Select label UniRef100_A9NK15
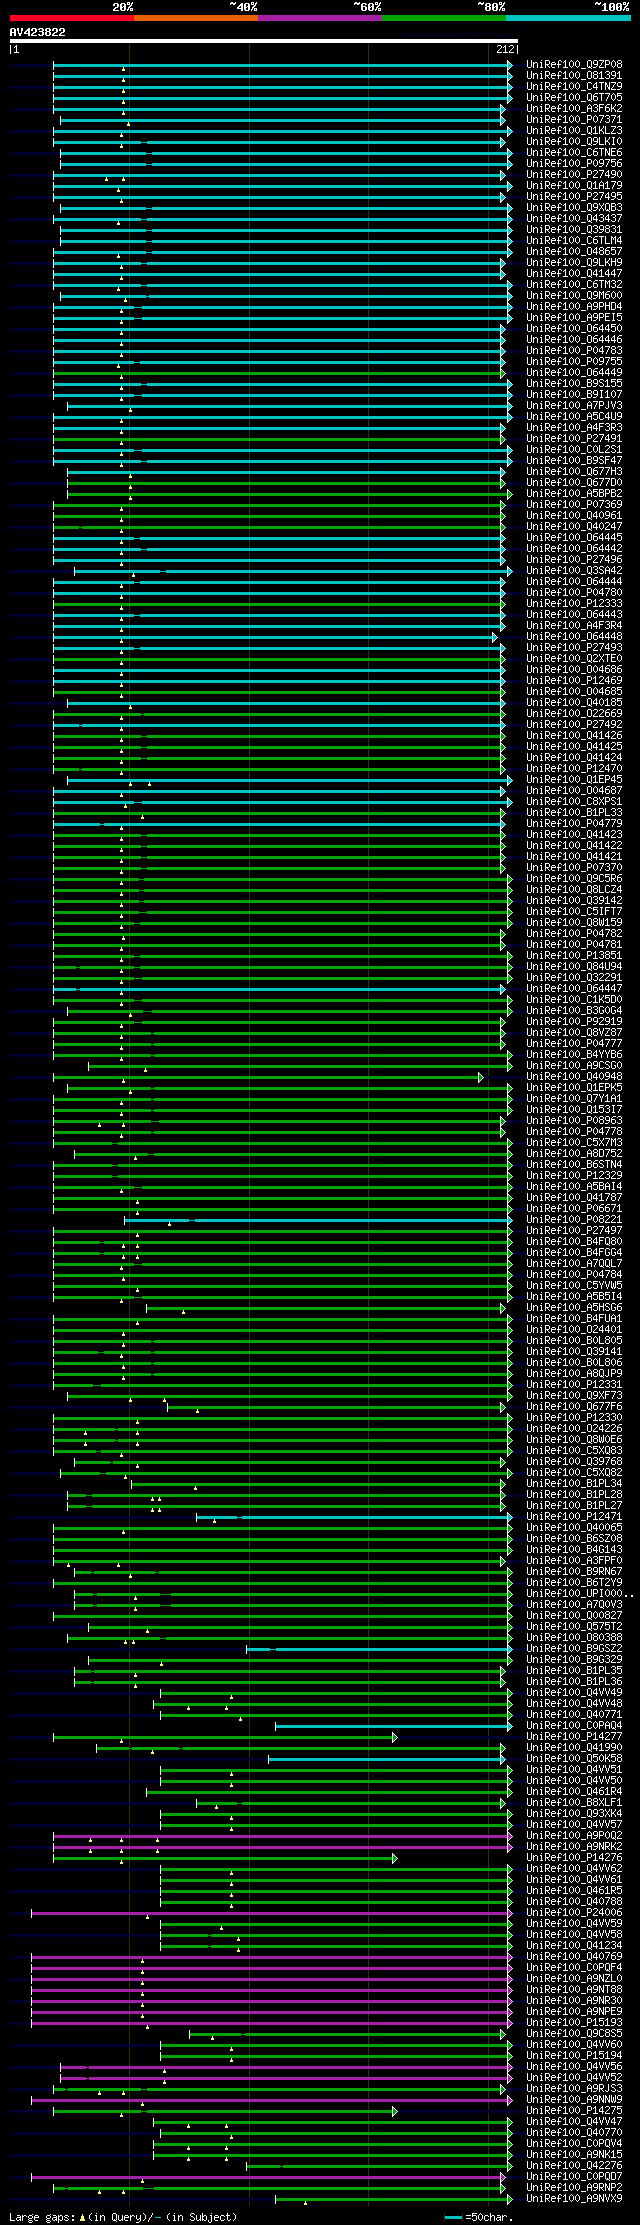This screenshot has width=640, height=2225. (574, 2155)
